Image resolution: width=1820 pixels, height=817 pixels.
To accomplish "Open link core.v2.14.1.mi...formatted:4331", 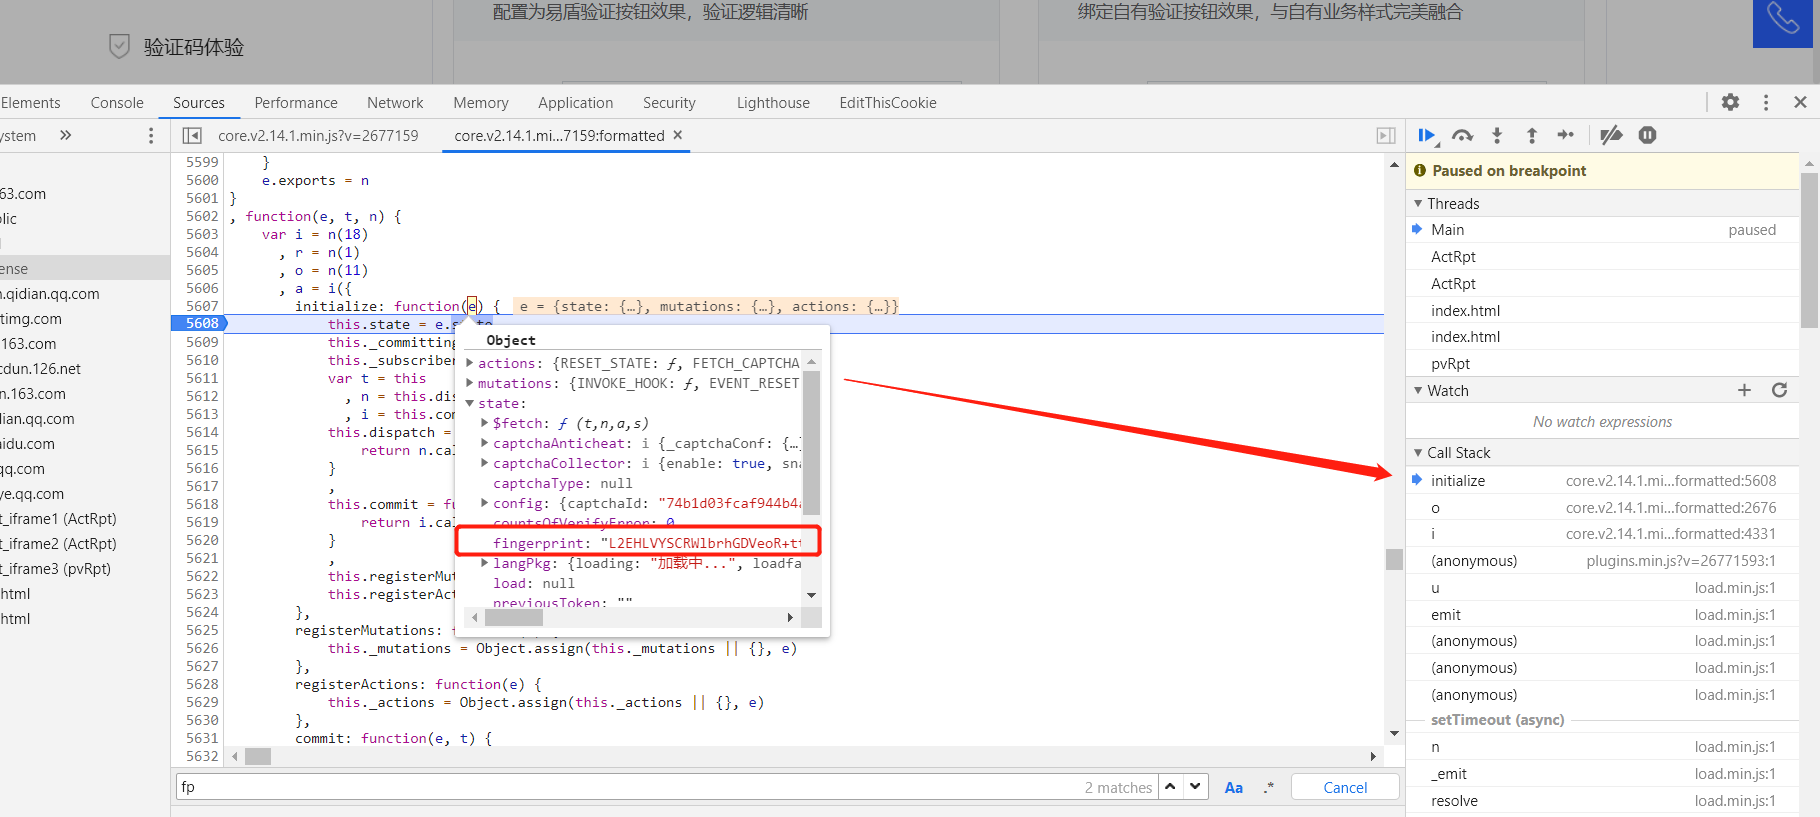I will tap(1671, 534).
